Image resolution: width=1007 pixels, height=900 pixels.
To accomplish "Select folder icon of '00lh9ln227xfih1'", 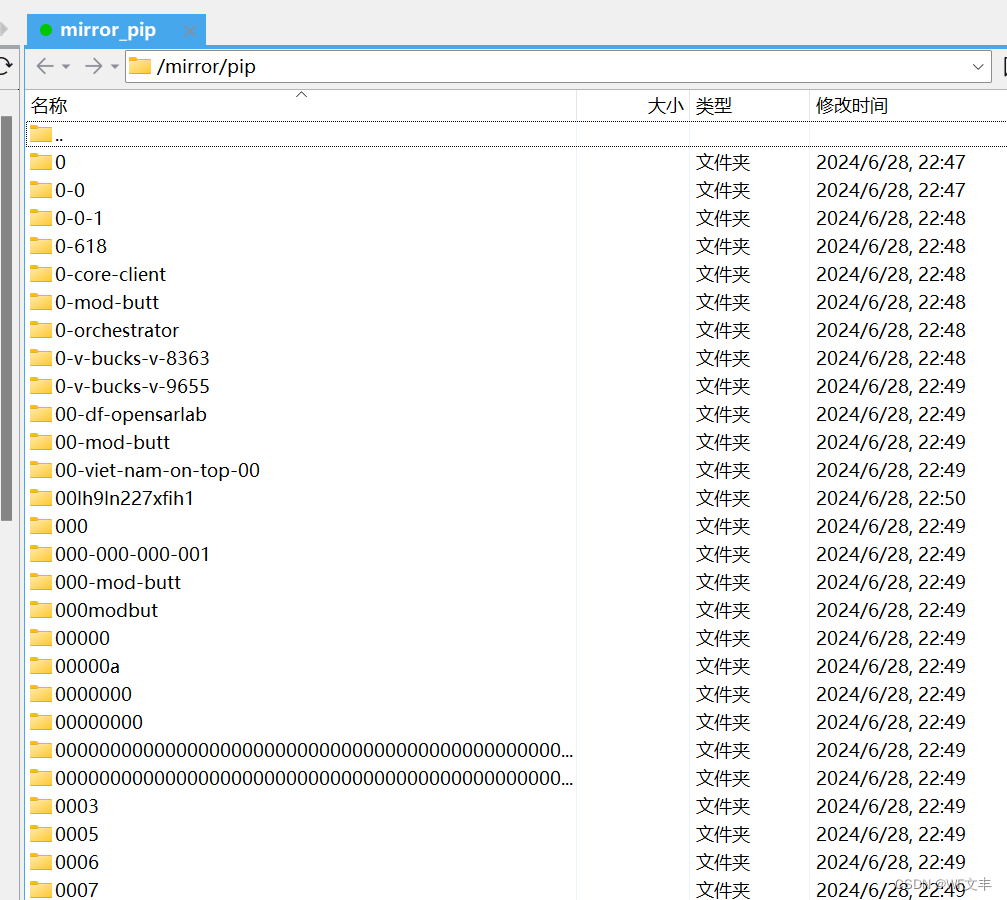I will (x=40, y=497).
